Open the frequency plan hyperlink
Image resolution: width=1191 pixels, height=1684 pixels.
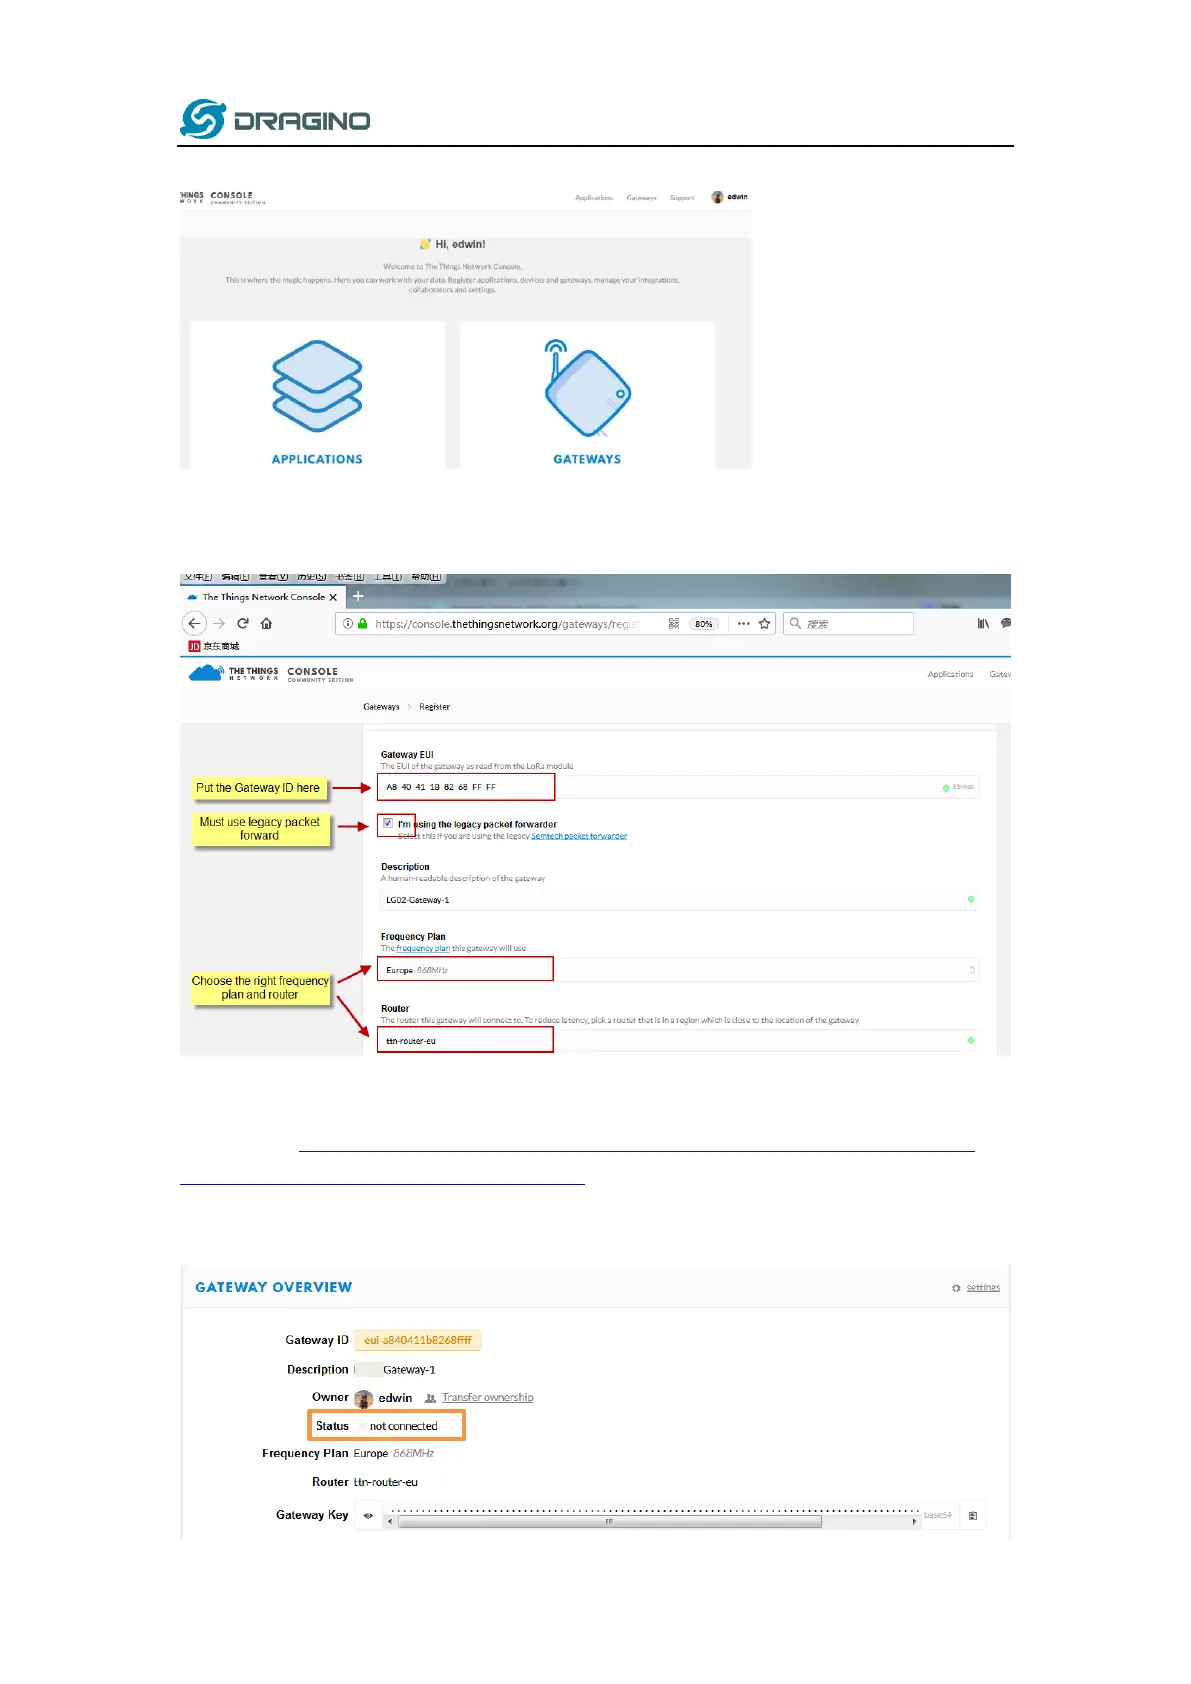pos(423,948)
